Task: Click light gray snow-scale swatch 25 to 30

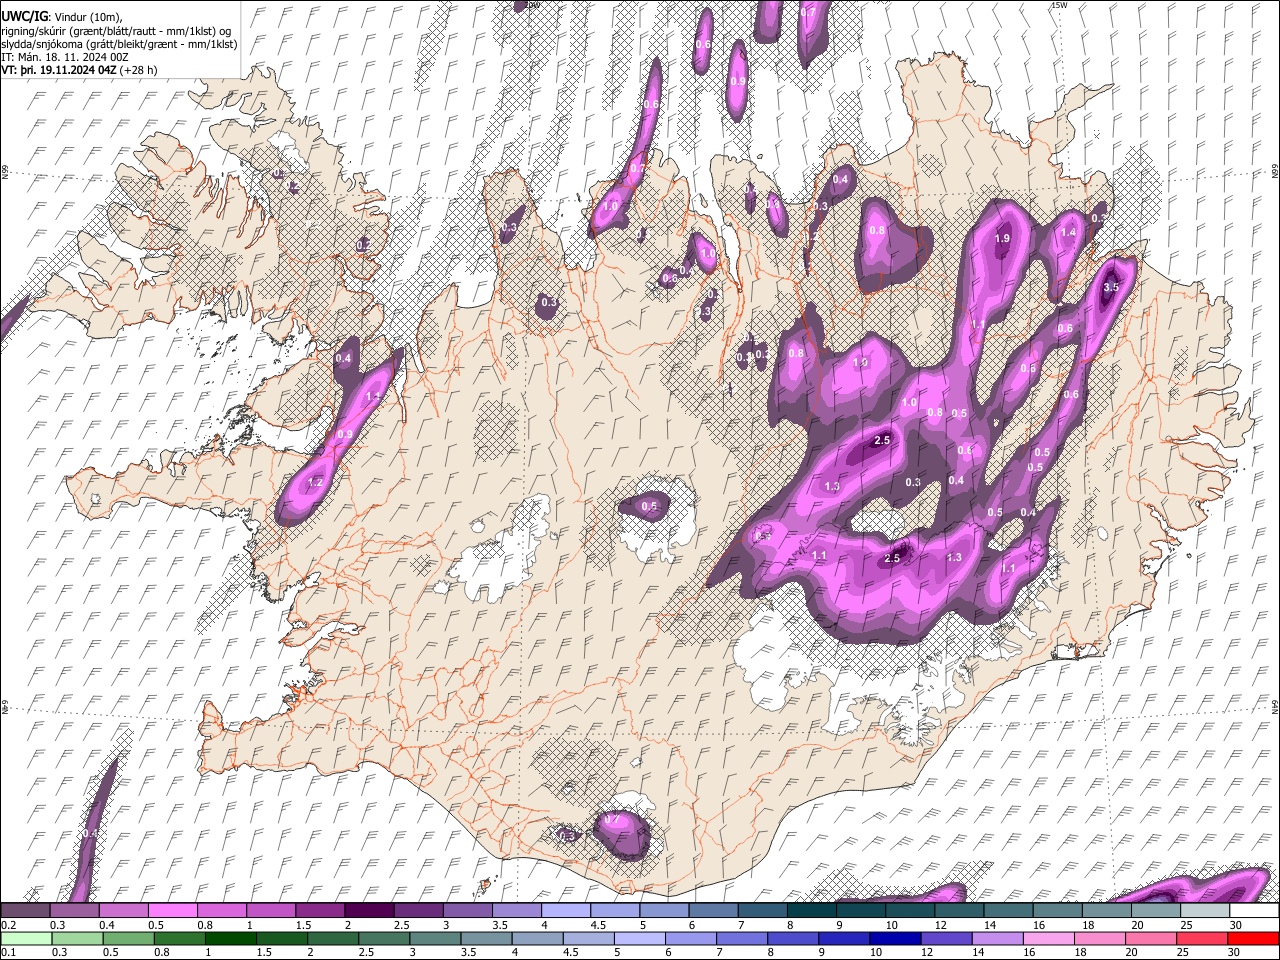Action: click(x=1205, y=911)
